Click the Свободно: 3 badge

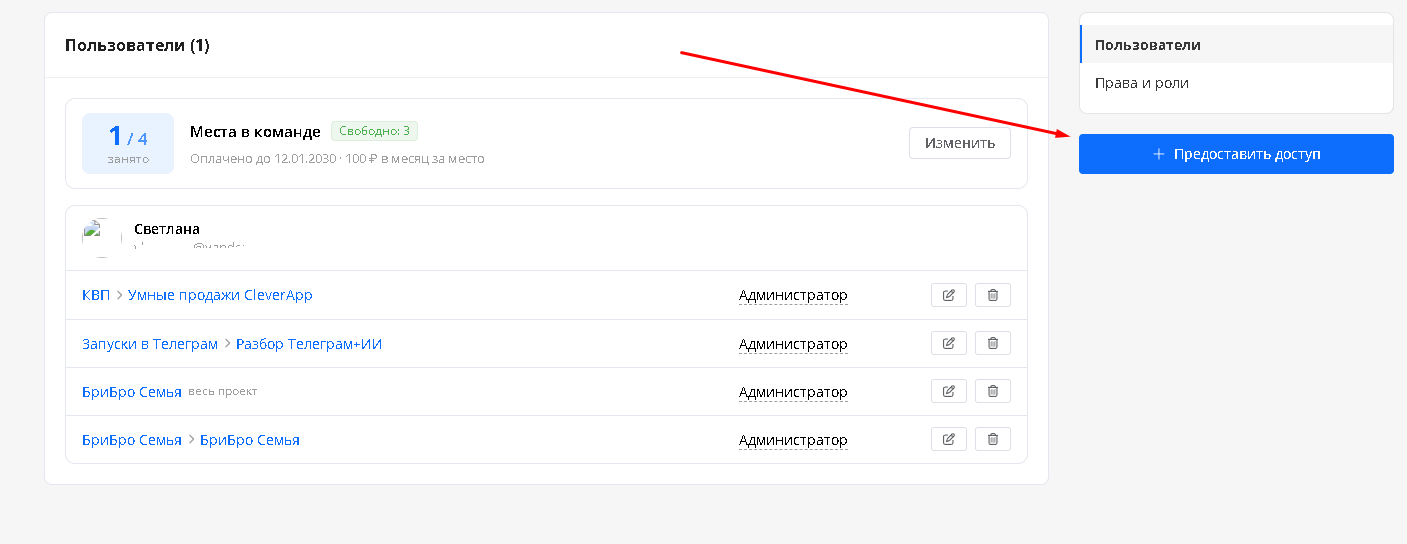pyautogui.click(x=374, y=131)
